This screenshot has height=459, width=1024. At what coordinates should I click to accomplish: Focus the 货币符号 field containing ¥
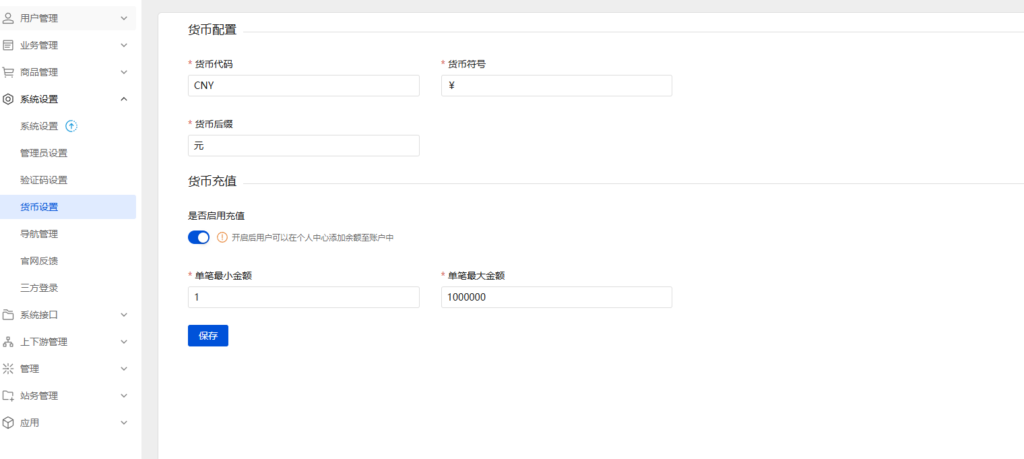[556, 86]
